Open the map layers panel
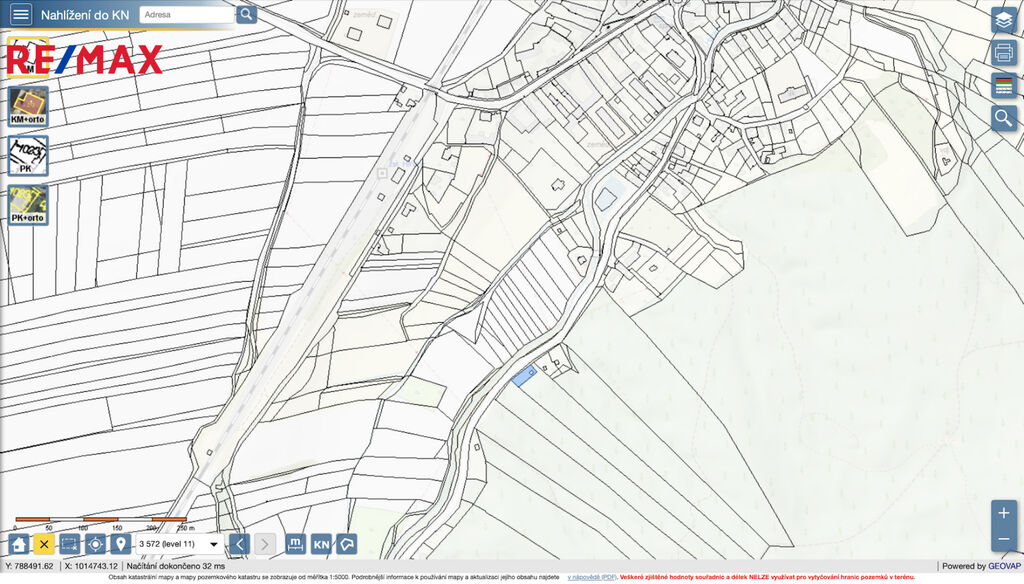This screenshot has width=1024, height=584. [x=1003, y=20]
